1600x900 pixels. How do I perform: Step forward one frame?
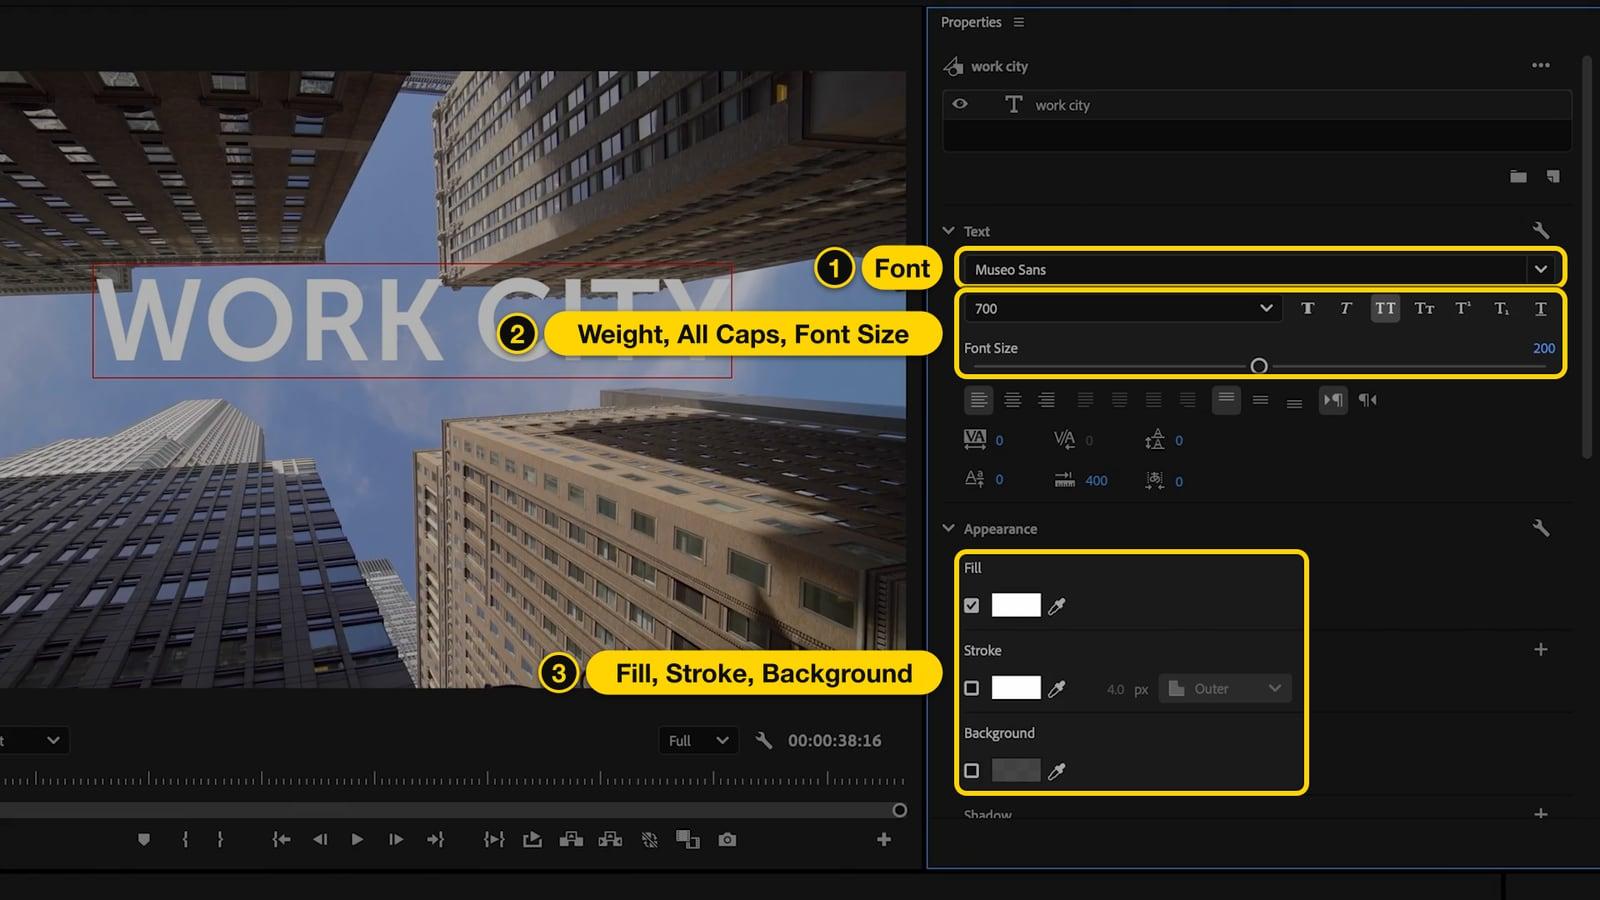click(396, 840)
